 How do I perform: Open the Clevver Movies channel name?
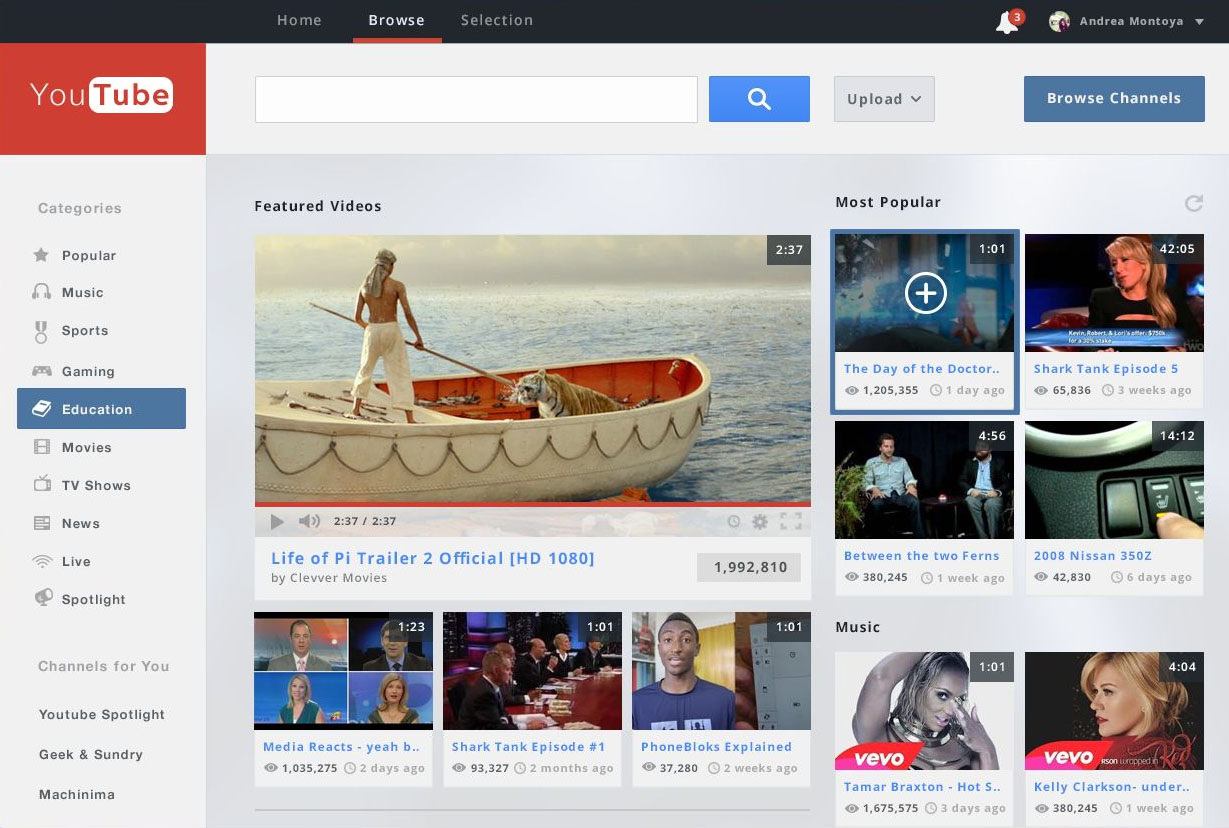pos(338,578)
